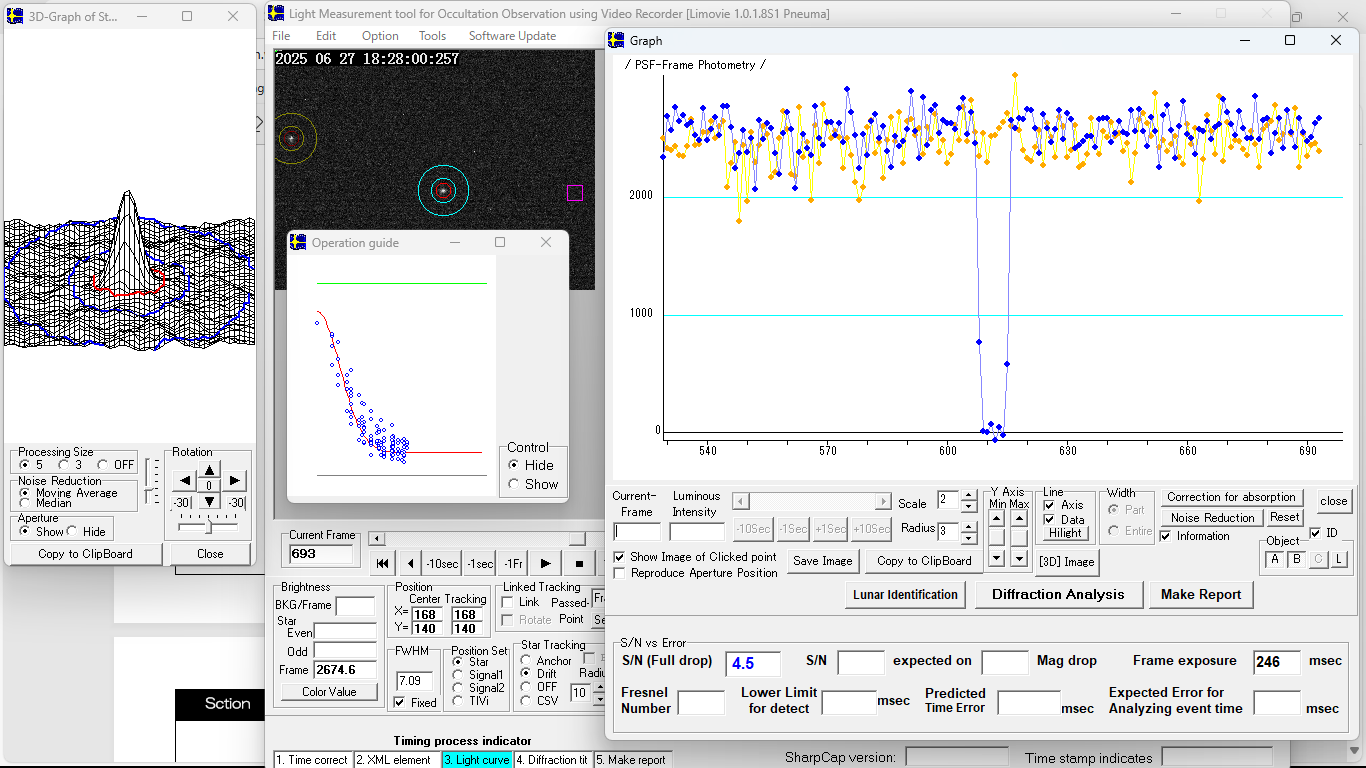This screenshot has width=1366, height=768.
Task: Click the Current Frame input field showing 693
Action: point(321,554)
